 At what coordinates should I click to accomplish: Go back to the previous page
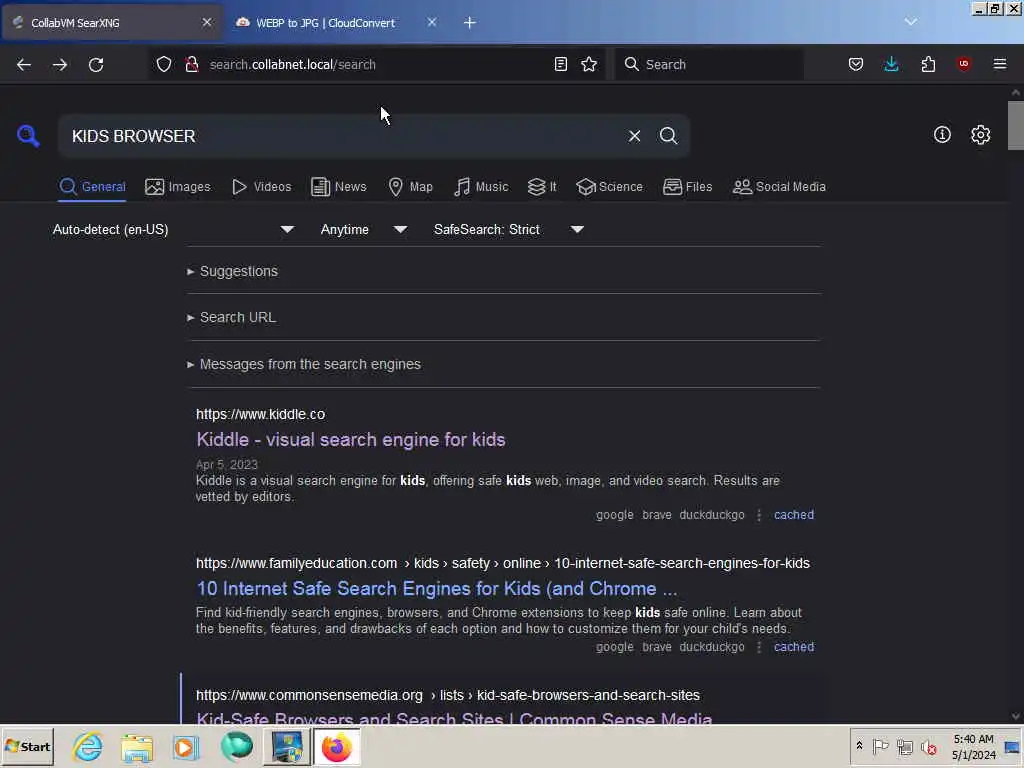click(24, 65)
